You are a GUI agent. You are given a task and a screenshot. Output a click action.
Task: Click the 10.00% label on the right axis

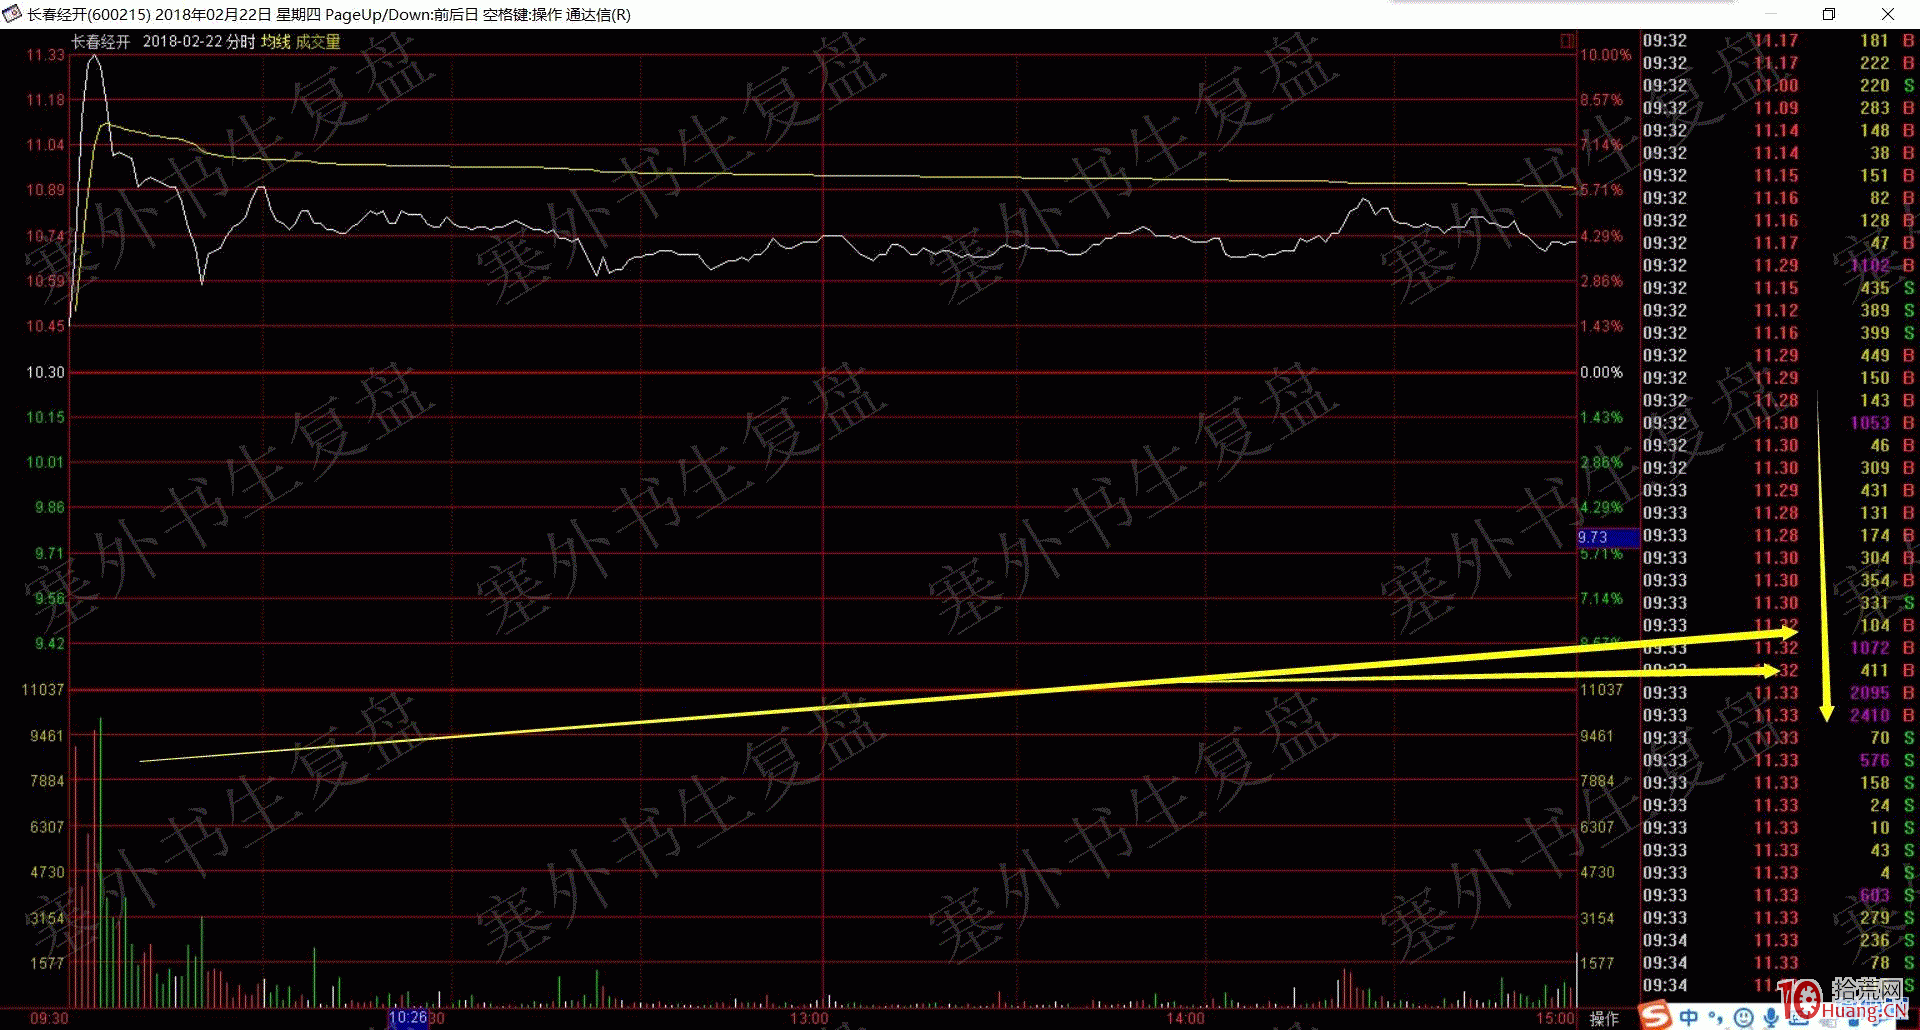(x=1605, y=55)
